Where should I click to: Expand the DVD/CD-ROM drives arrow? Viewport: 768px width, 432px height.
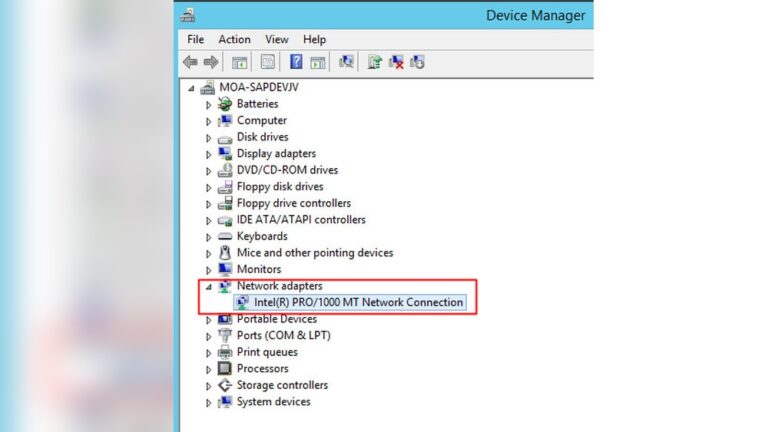[x=208, y=171]
